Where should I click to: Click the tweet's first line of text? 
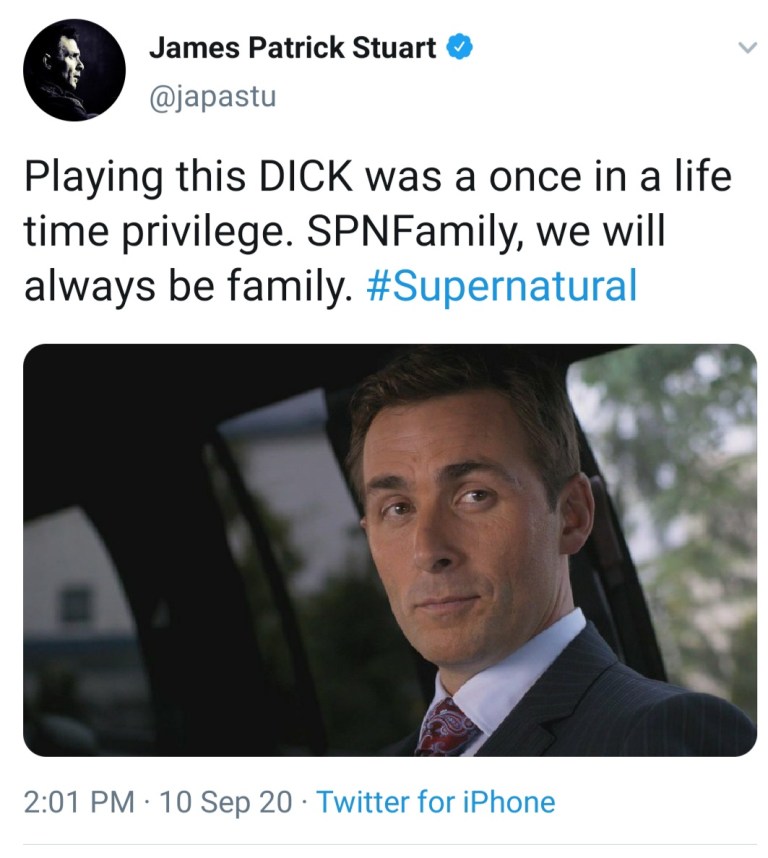pos(378,178)
